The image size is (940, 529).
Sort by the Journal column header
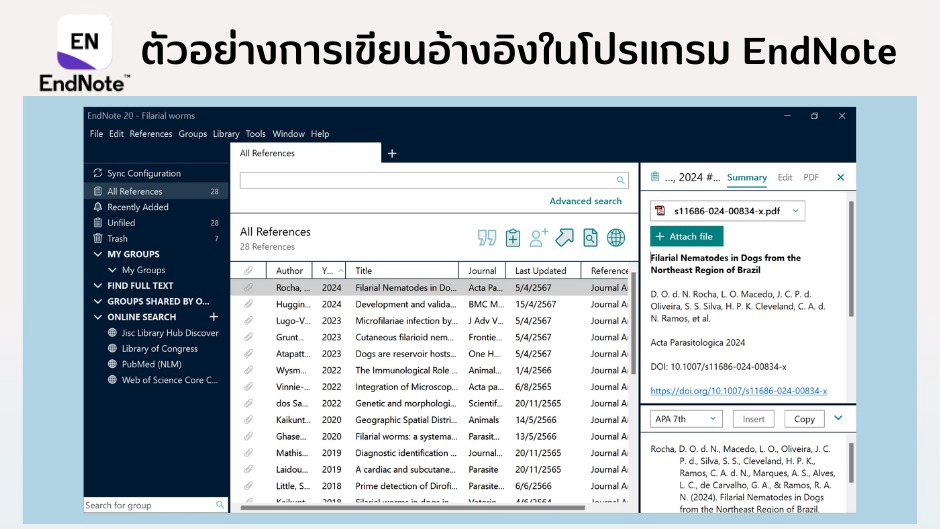tap(483, 270)
